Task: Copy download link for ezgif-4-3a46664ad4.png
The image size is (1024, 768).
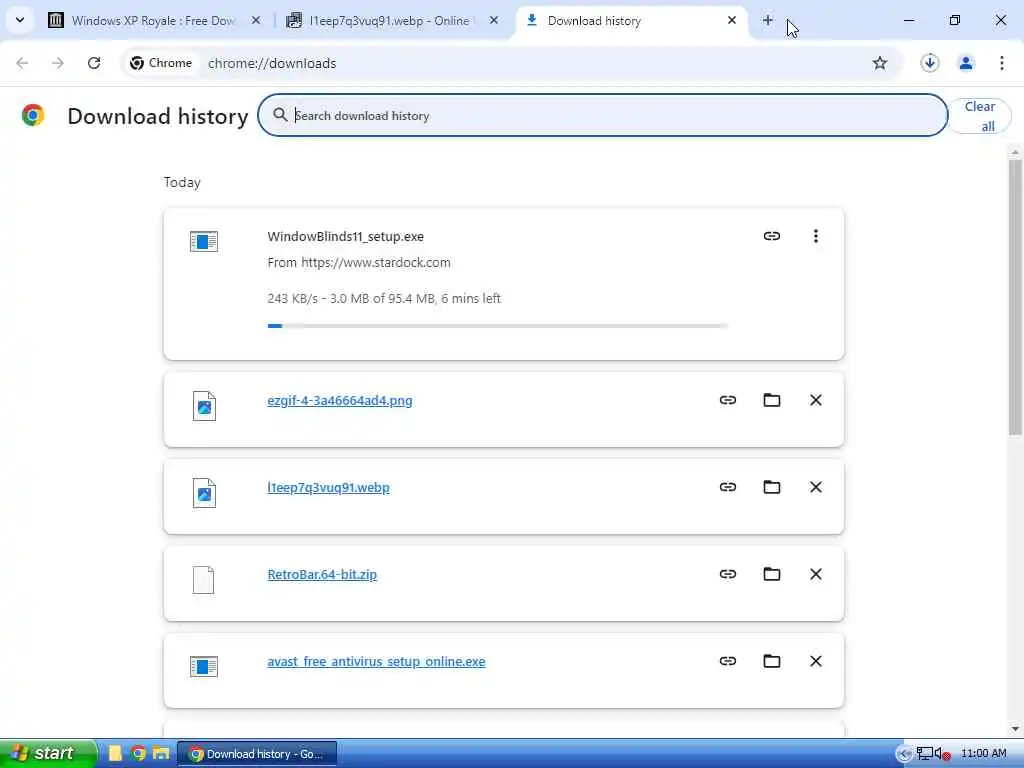Action: pyautogui.click(x=728, y=400)
